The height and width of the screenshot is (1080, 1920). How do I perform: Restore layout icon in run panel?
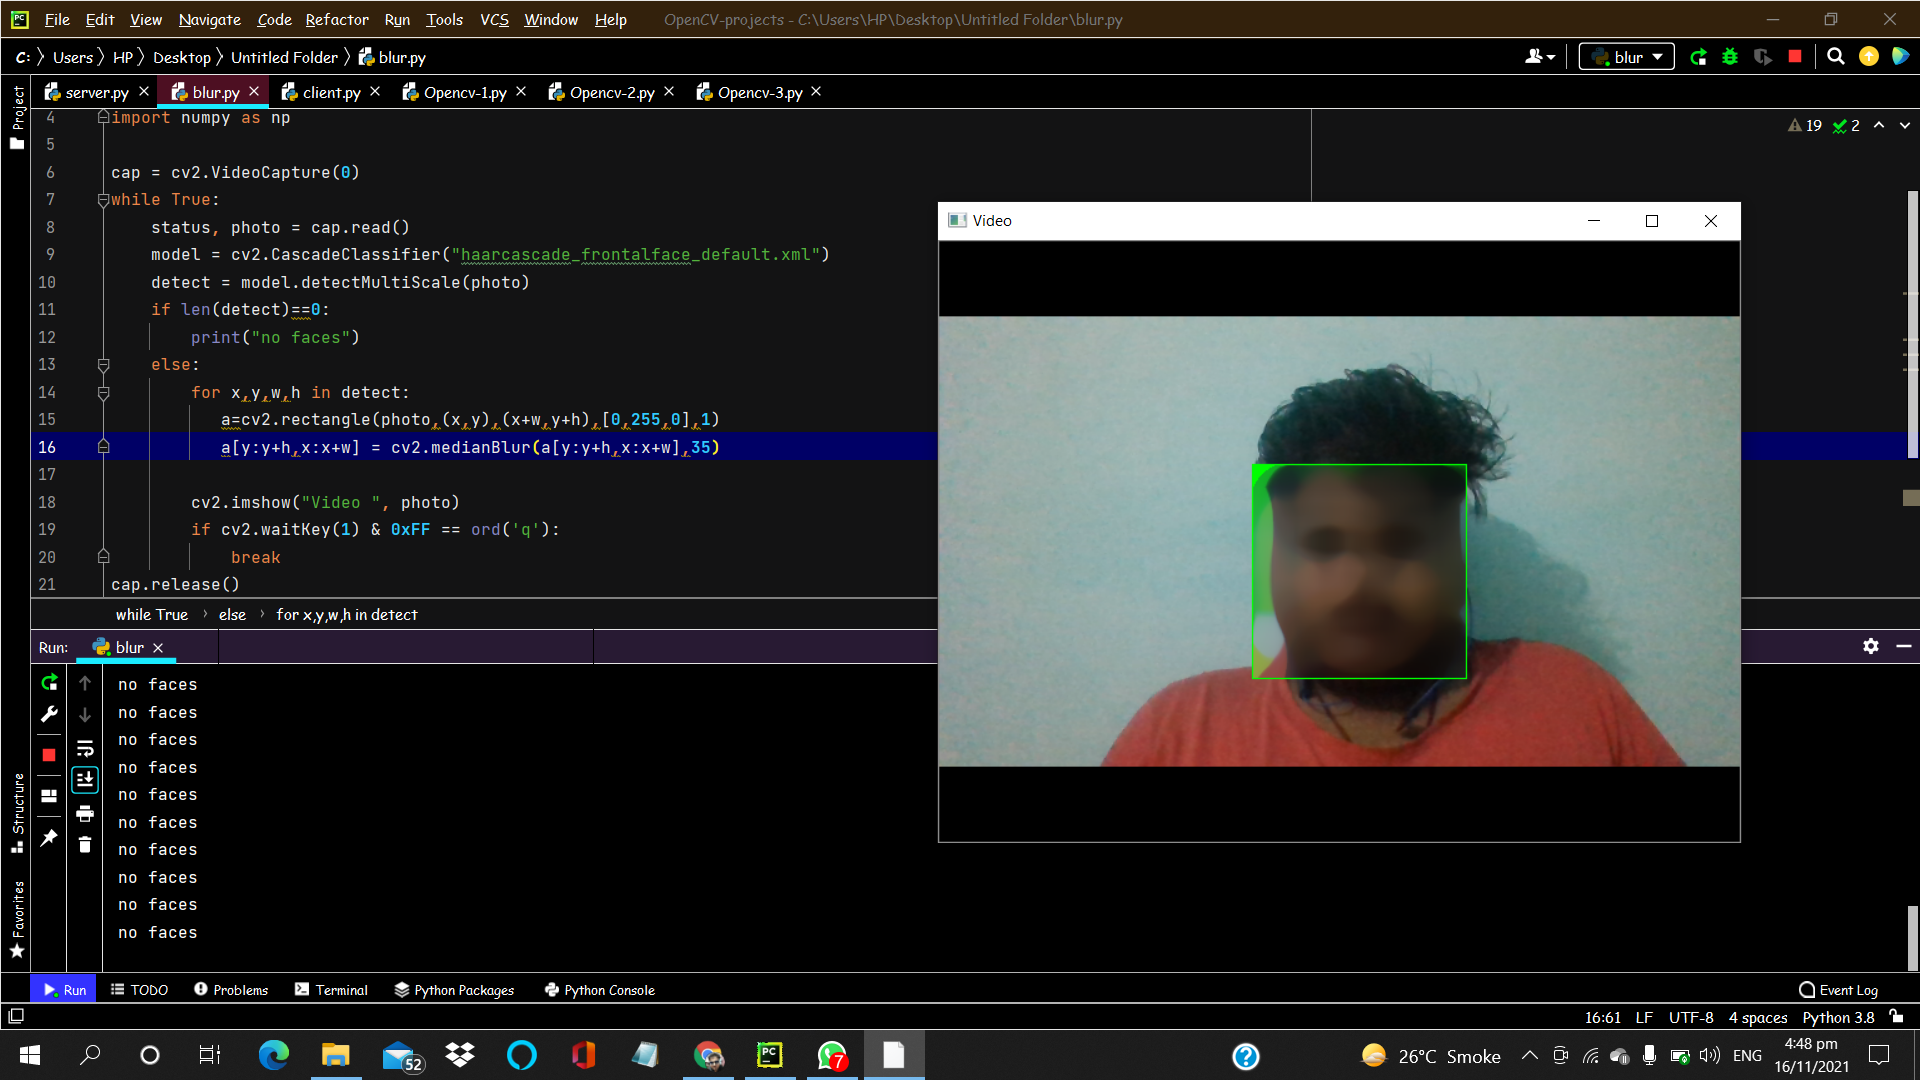(49, 796)
